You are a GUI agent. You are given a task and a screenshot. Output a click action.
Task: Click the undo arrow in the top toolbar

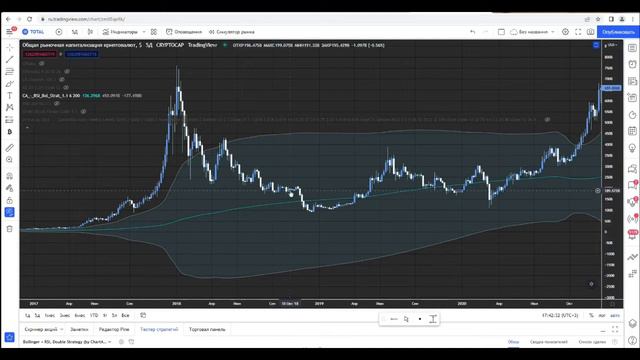pos(473,32)
